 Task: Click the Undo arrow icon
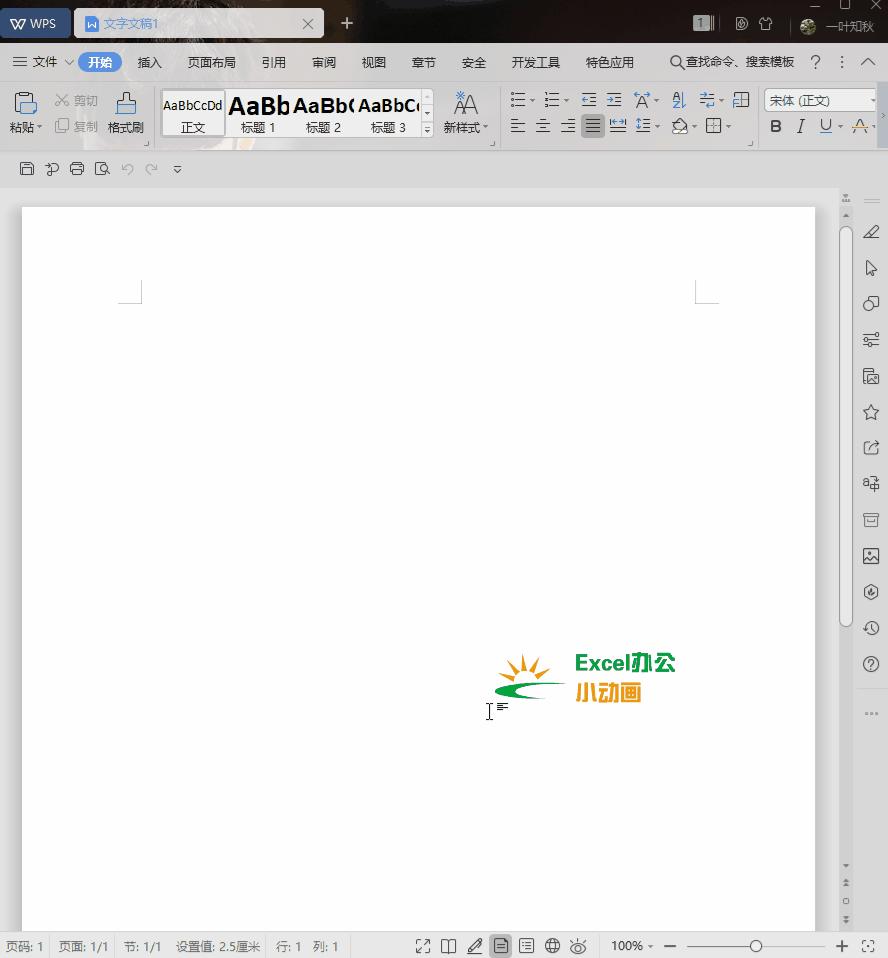[127, 169]
